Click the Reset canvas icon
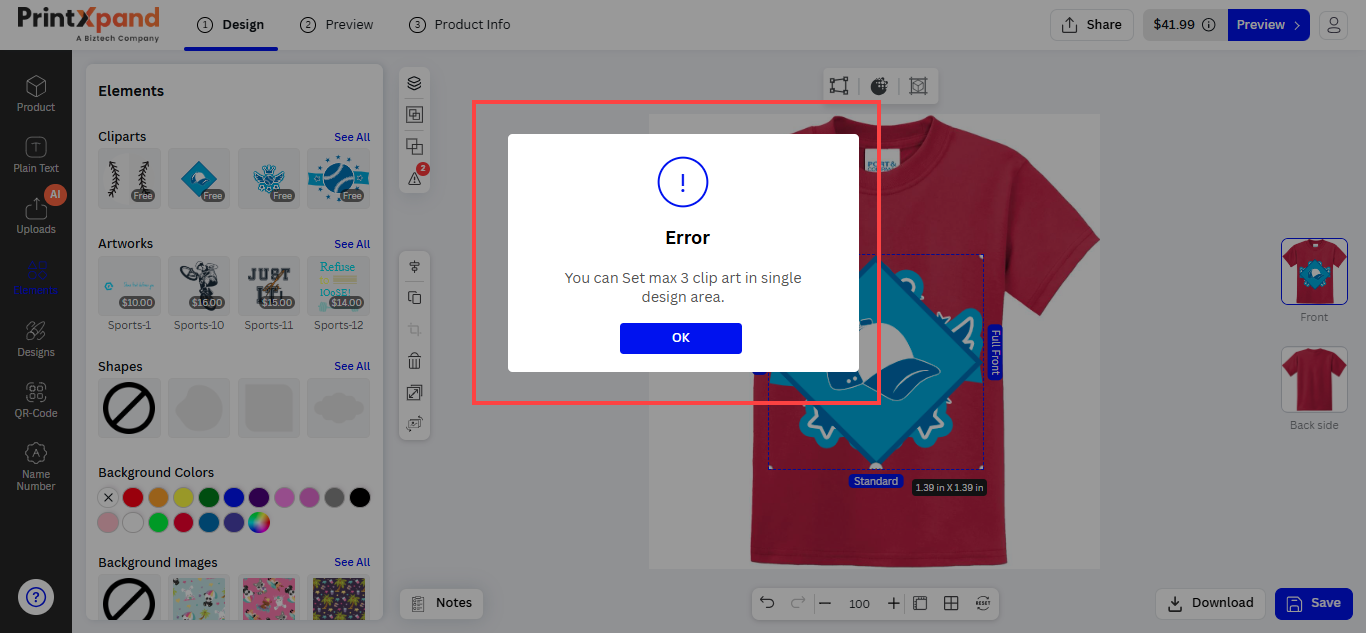Screen dimensions: 1366x633 click(x=982, y=603)
